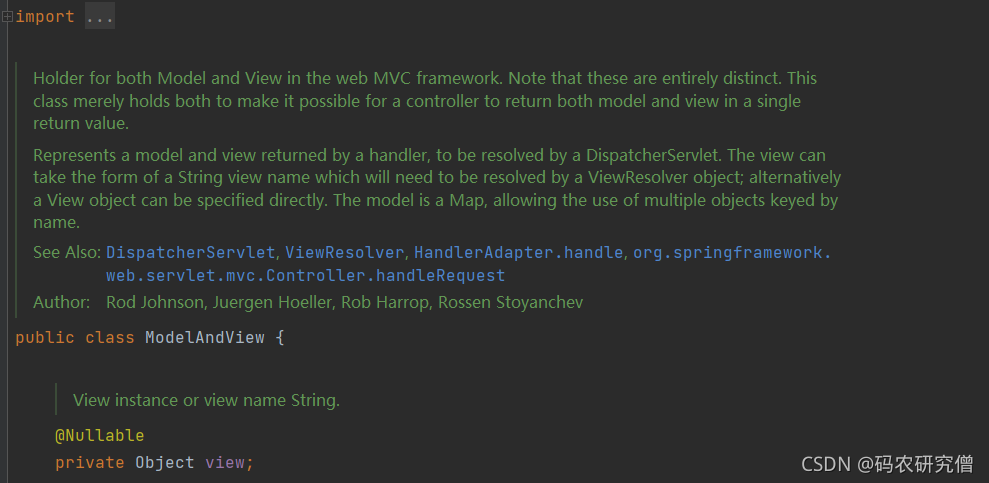Open the HandlerAdapter.handle link
Screen dimensions: 989x483
point(519,252)
